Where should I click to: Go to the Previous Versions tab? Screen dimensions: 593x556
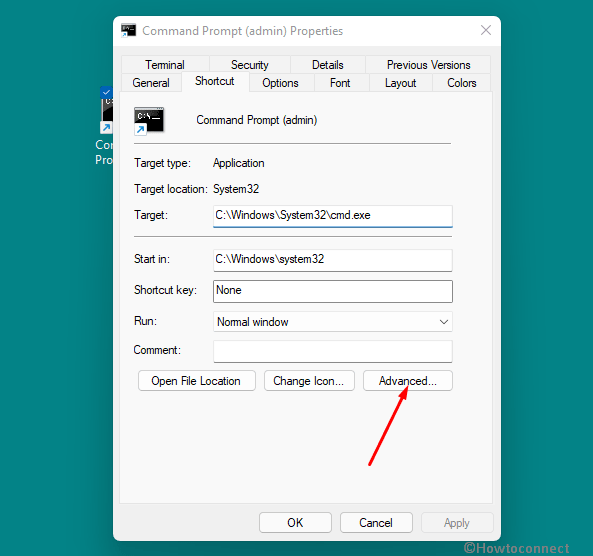click(x=428, y=65)
